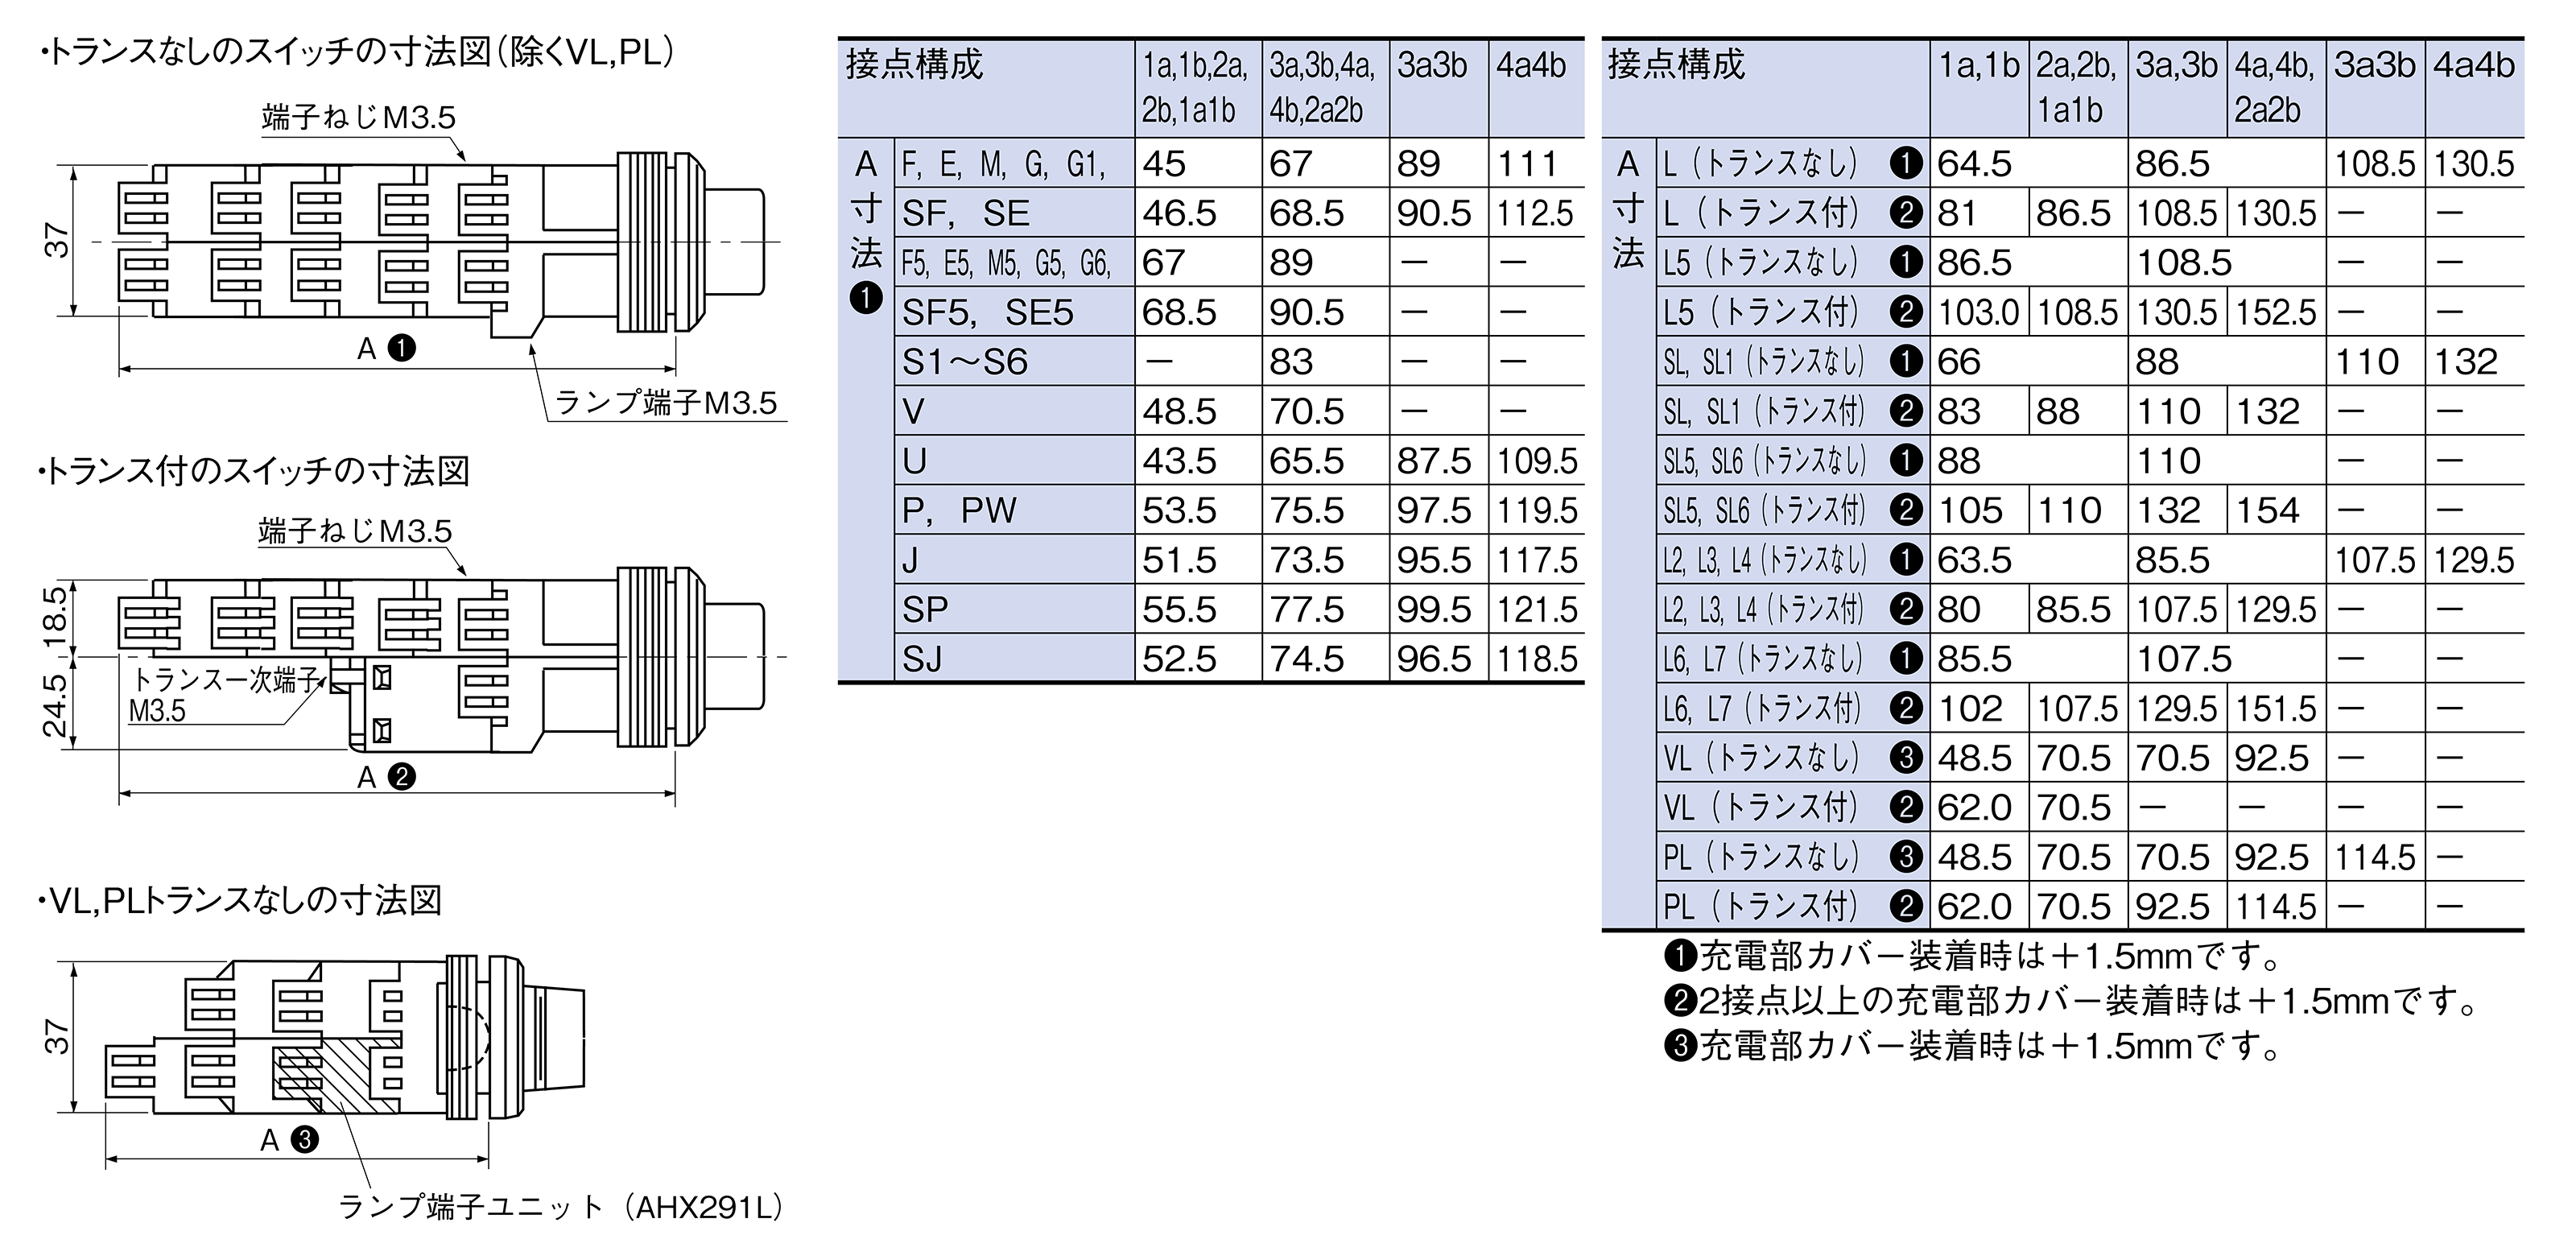Select row label "SJ"
Screen dimensions: 2576x1256
(922, 659)
